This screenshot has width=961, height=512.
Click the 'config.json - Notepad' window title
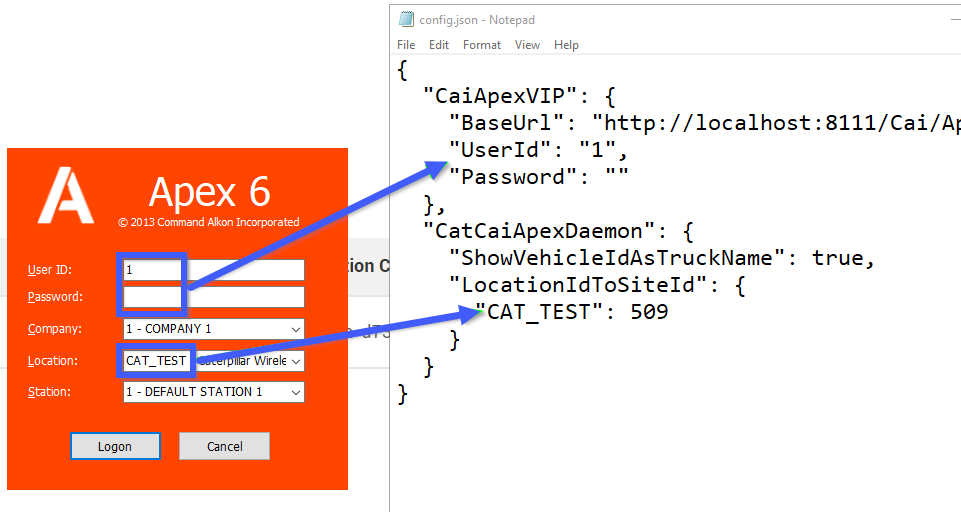coord(477,20)
